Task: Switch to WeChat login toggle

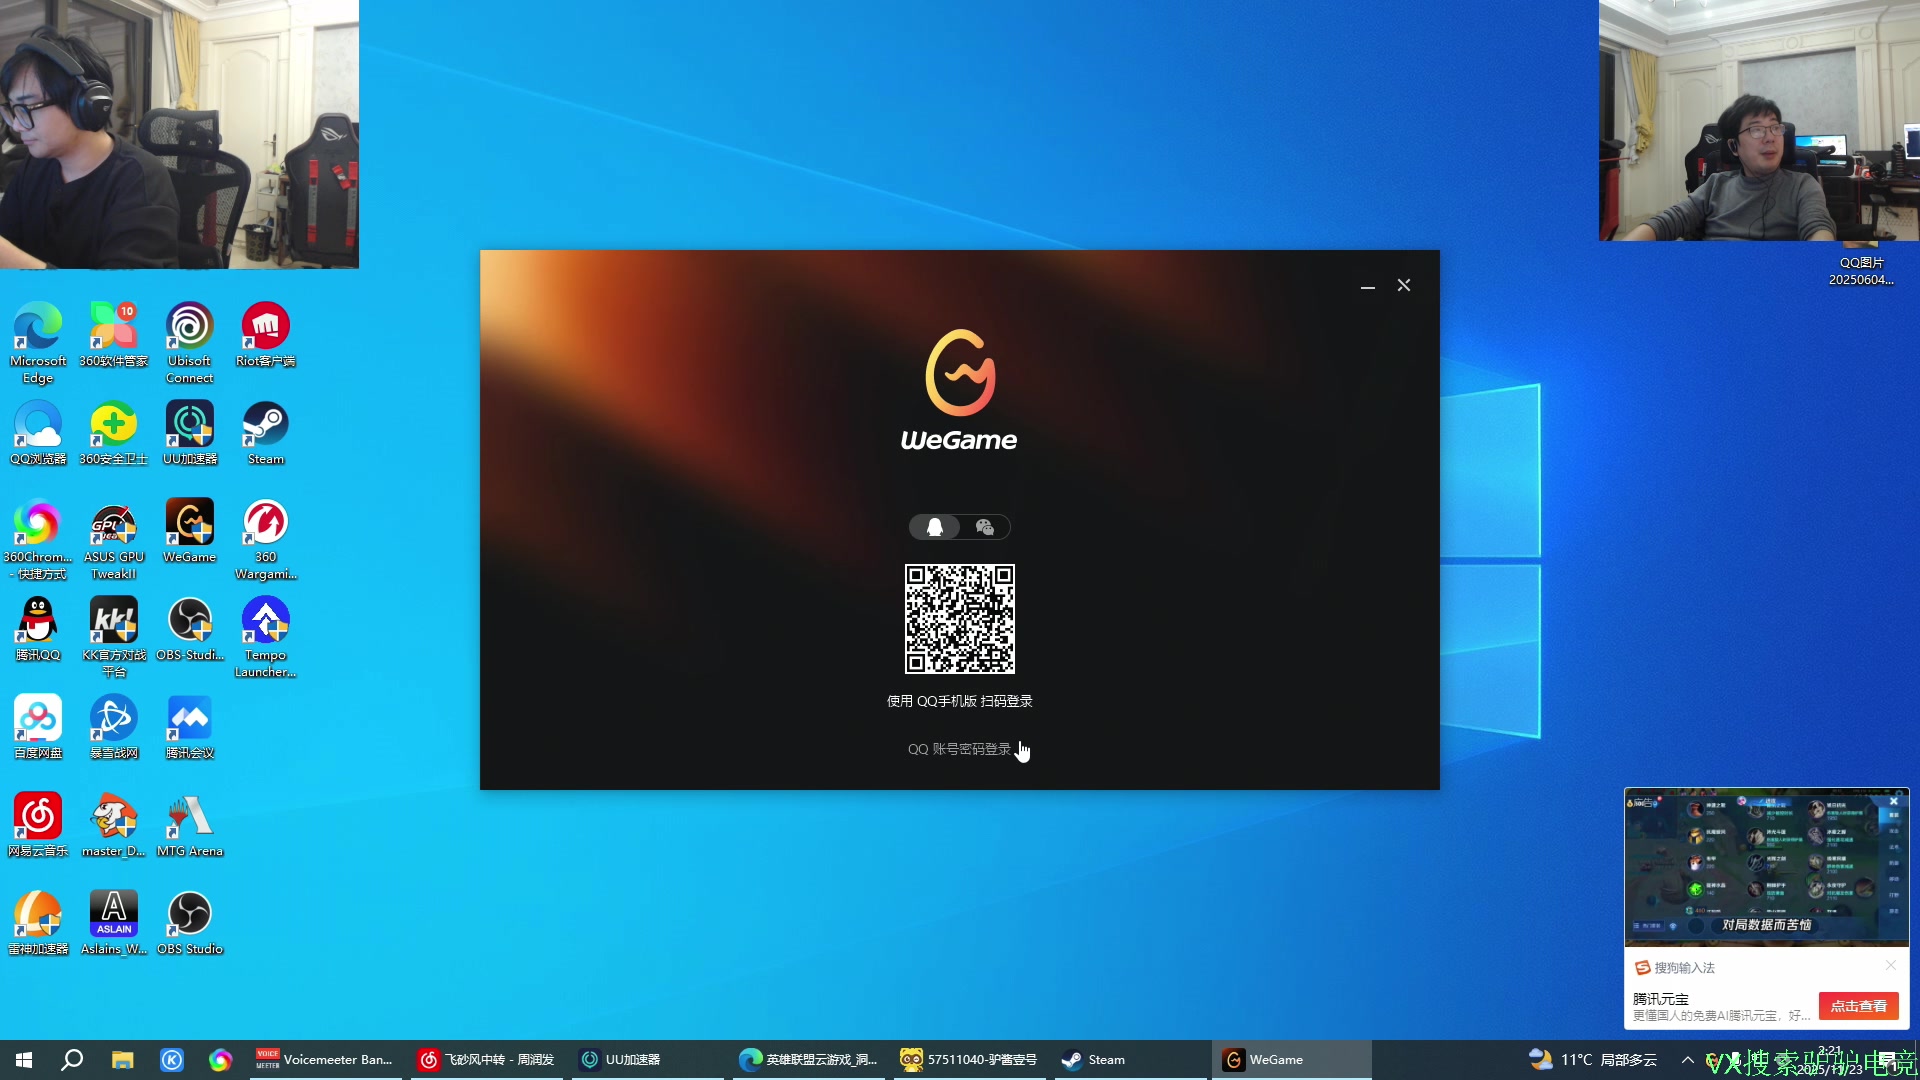Action: tap(984, 527)
